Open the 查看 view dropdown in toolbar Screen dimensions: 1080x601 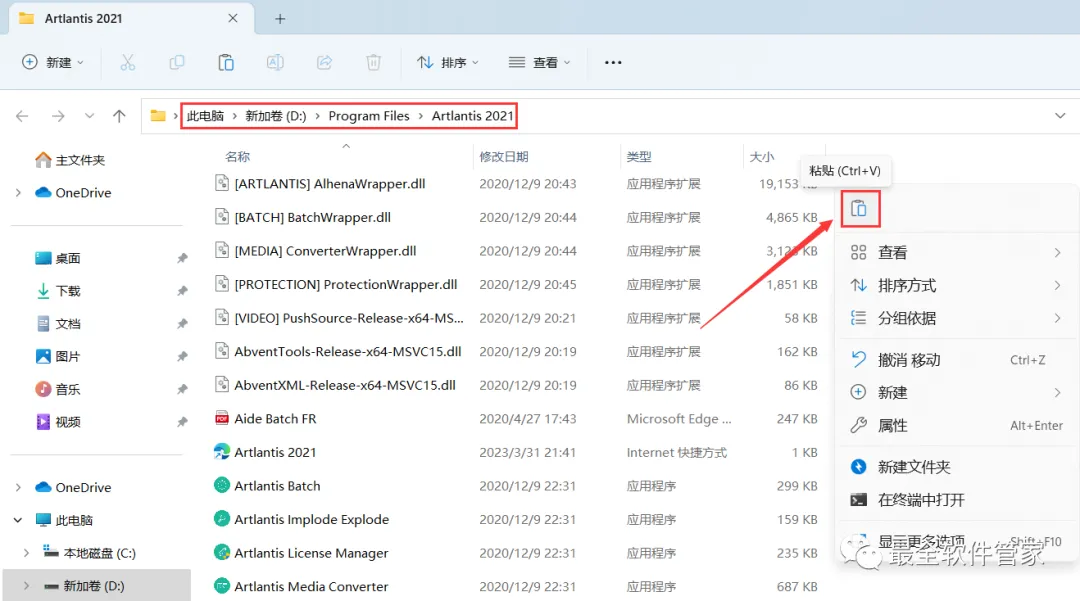(539, 63)
